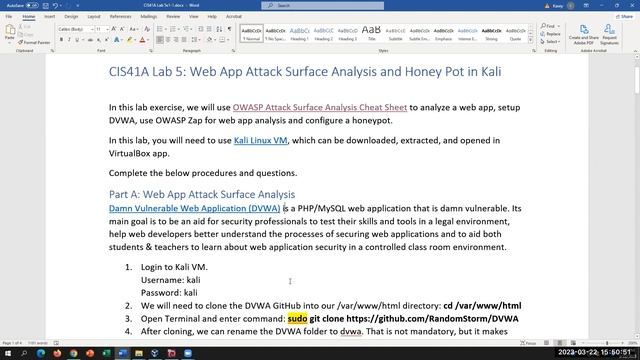Open the font name combo box

pyautogui.click(x=76, y=29)
